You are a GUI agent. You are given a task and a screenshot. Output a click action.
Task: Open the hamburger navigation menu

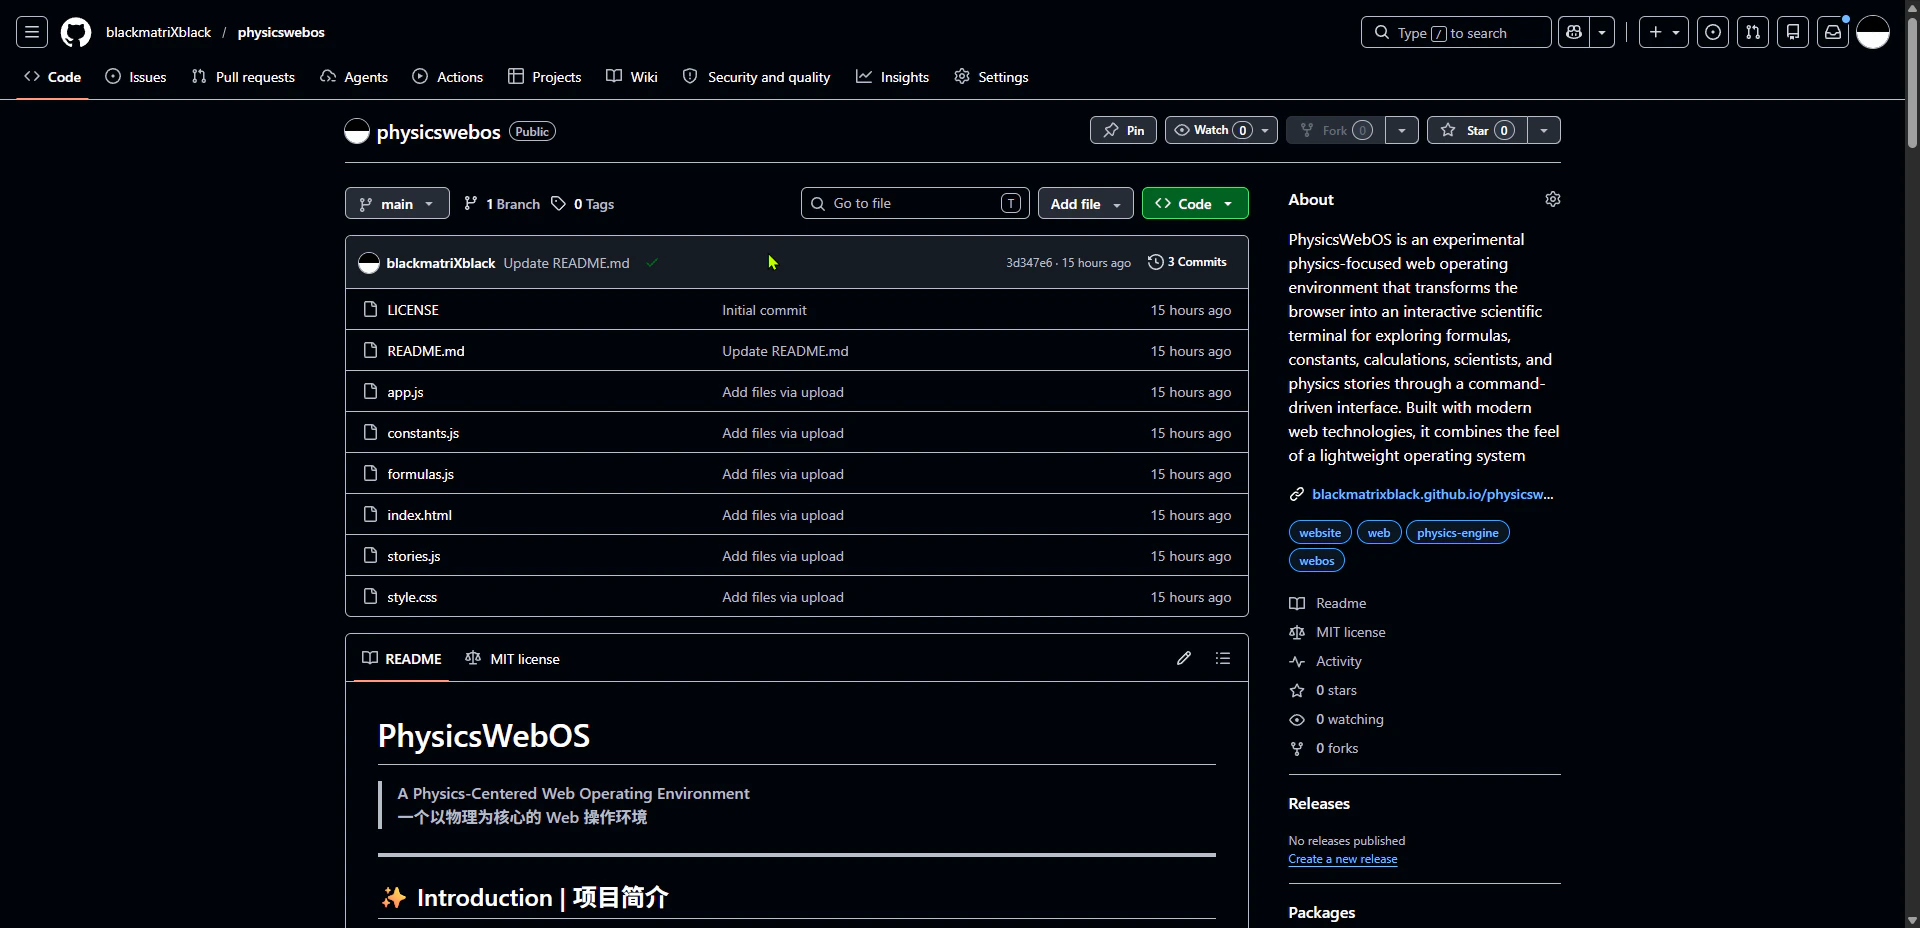click(x=32, y=32)
